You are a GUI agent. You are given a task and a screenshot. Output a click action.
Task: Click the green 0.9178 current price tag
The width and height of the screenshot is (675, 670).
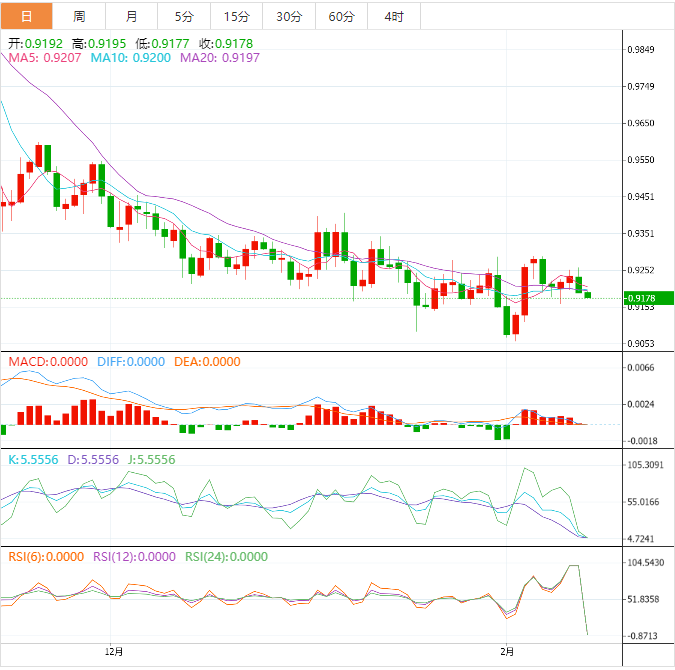pos(640,298)
